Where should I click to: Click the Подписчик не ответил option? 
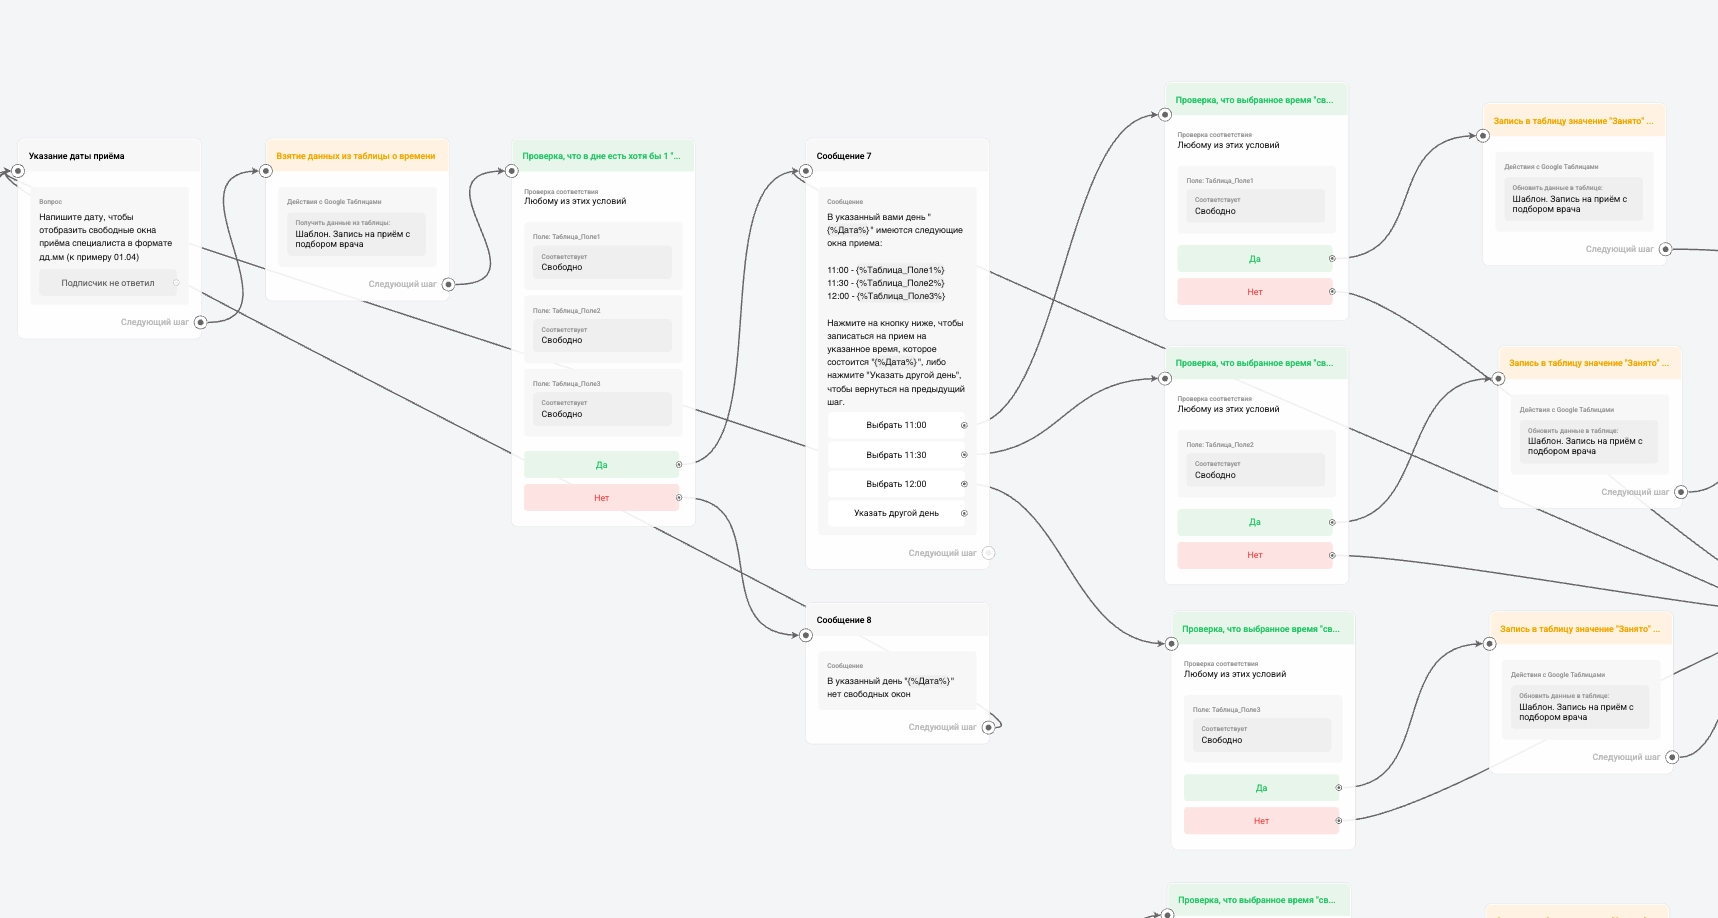pos(108,283)
